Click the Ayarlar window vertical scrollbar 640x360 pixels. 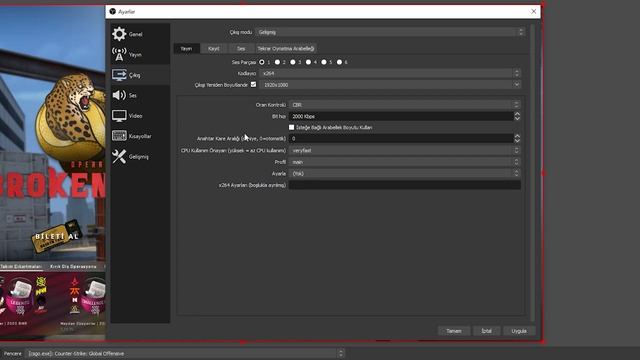532,172
